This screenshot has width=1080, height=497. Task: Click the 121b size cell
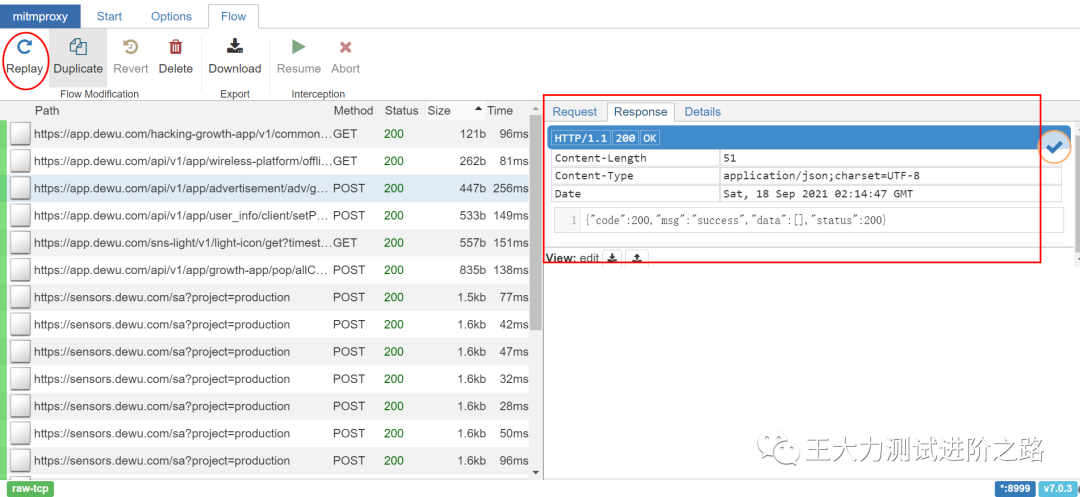472,134
